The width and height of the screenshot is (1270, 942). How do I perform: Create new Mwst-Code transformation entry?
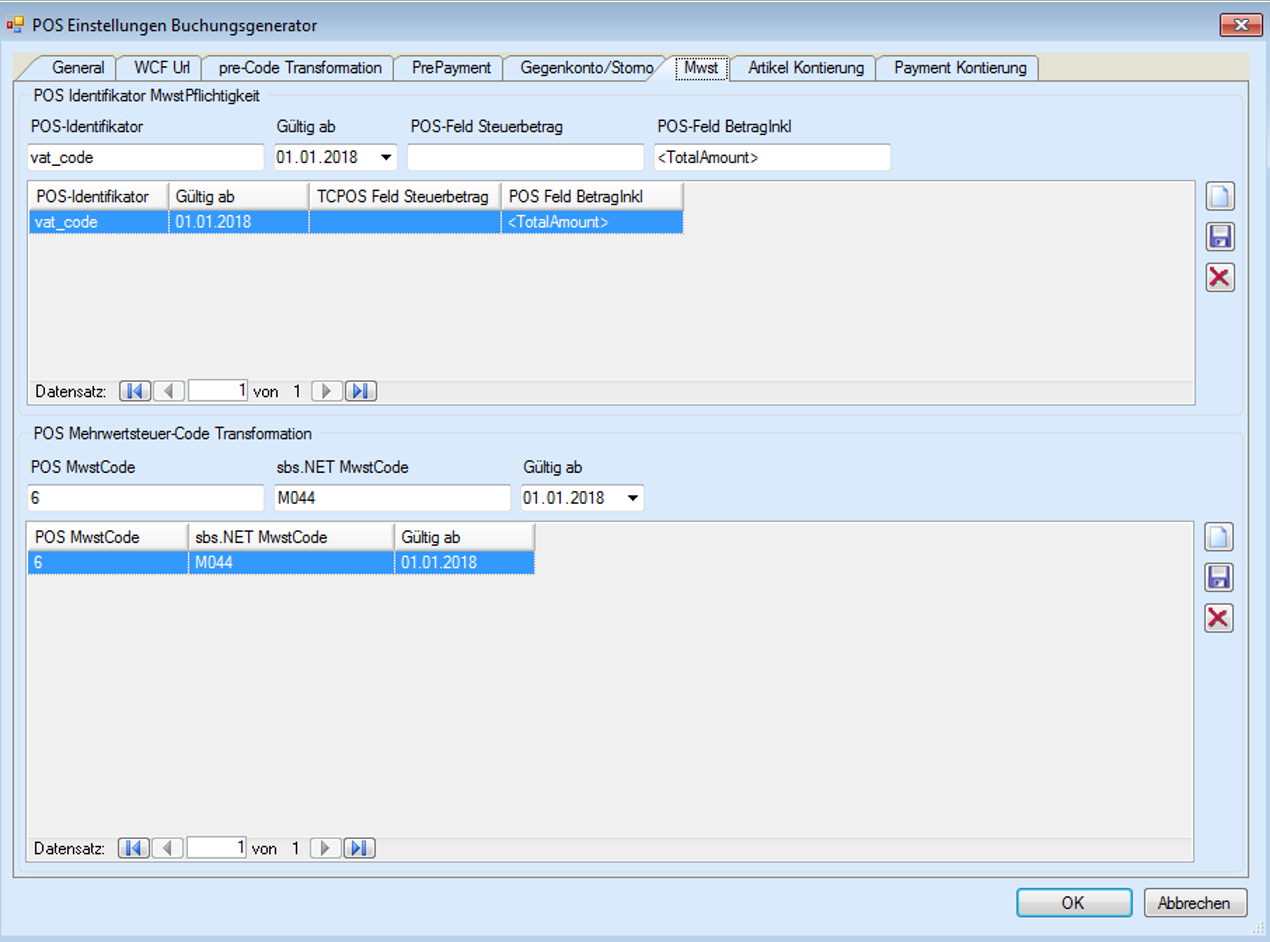1218,537
